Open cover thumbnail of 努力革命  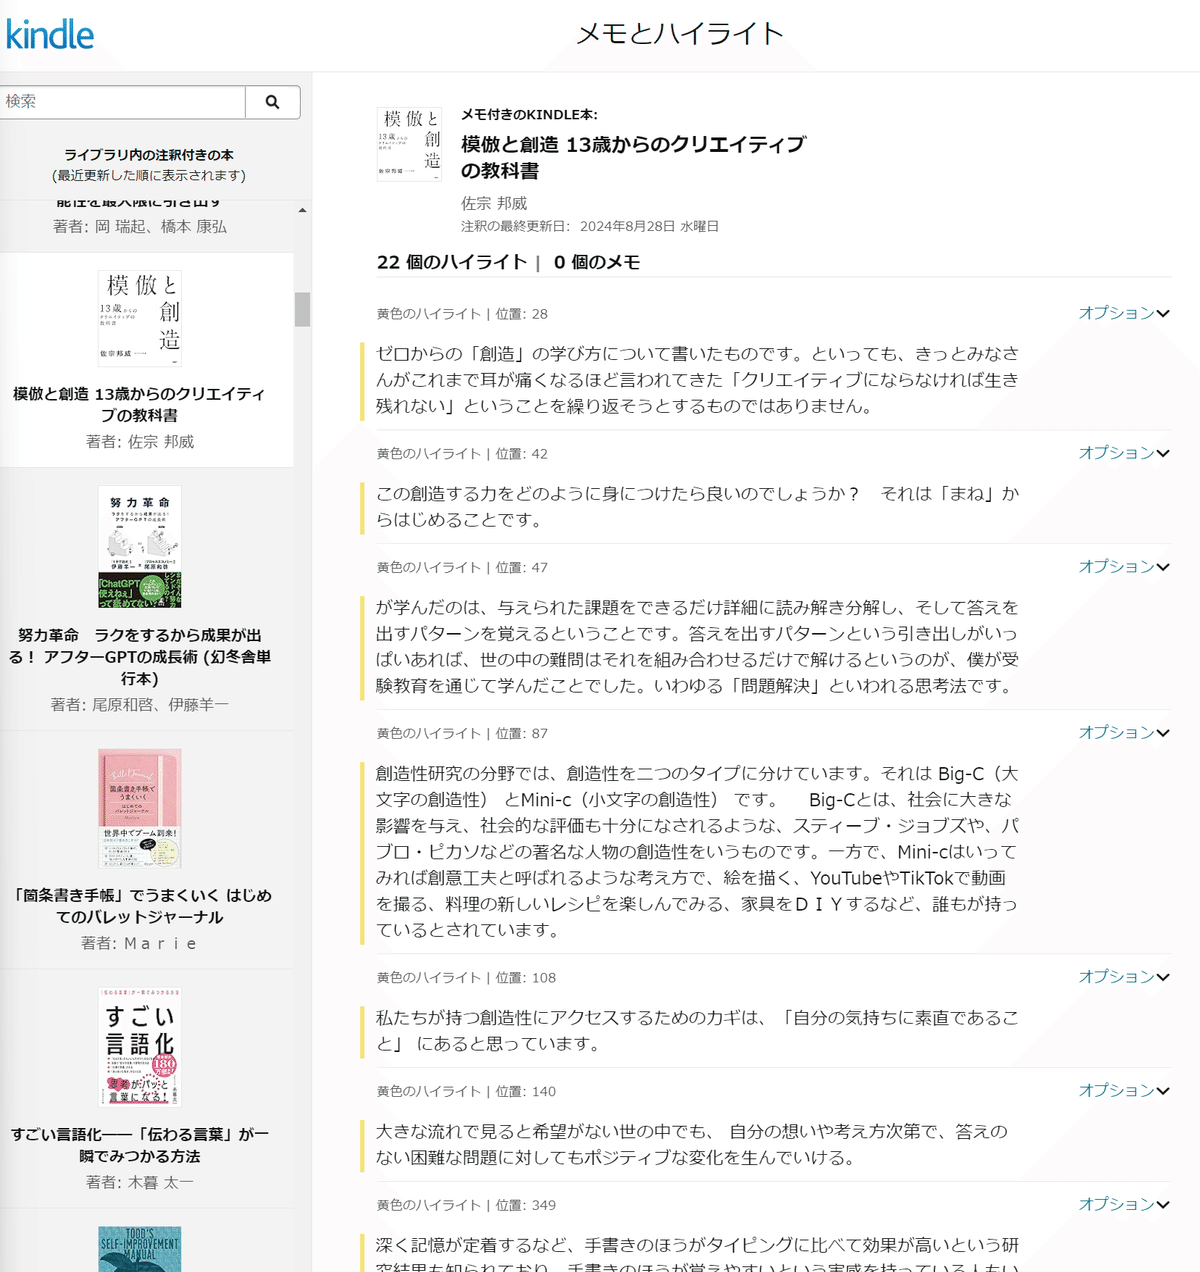[140, 548]
